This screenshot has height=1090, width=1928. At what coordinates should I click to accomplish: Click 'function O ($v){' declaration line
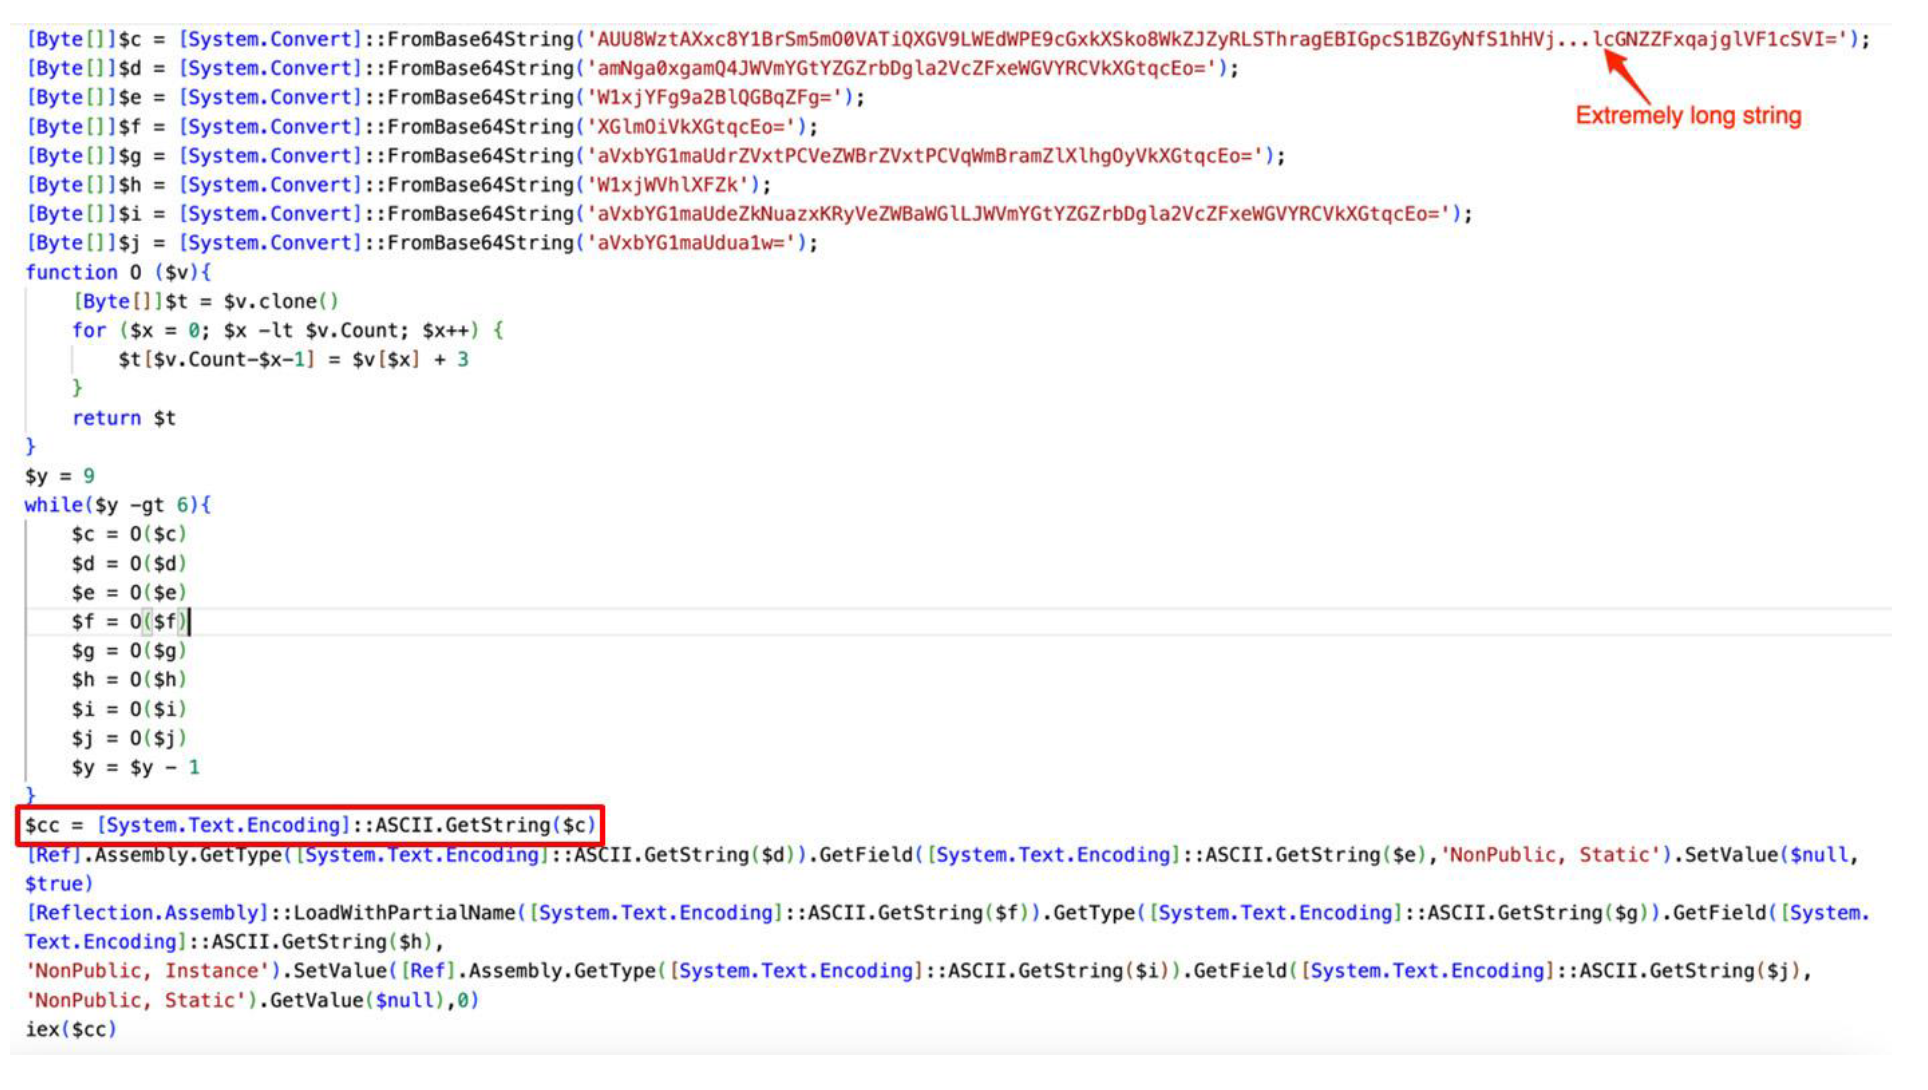coord(118,273)
